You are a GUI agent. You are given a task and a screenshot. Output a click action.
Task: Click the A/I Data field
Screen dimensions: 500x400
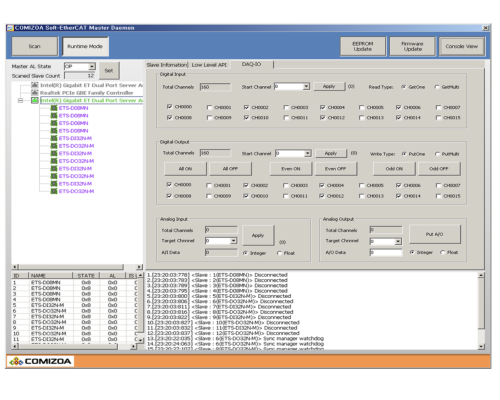click(221, 253)
